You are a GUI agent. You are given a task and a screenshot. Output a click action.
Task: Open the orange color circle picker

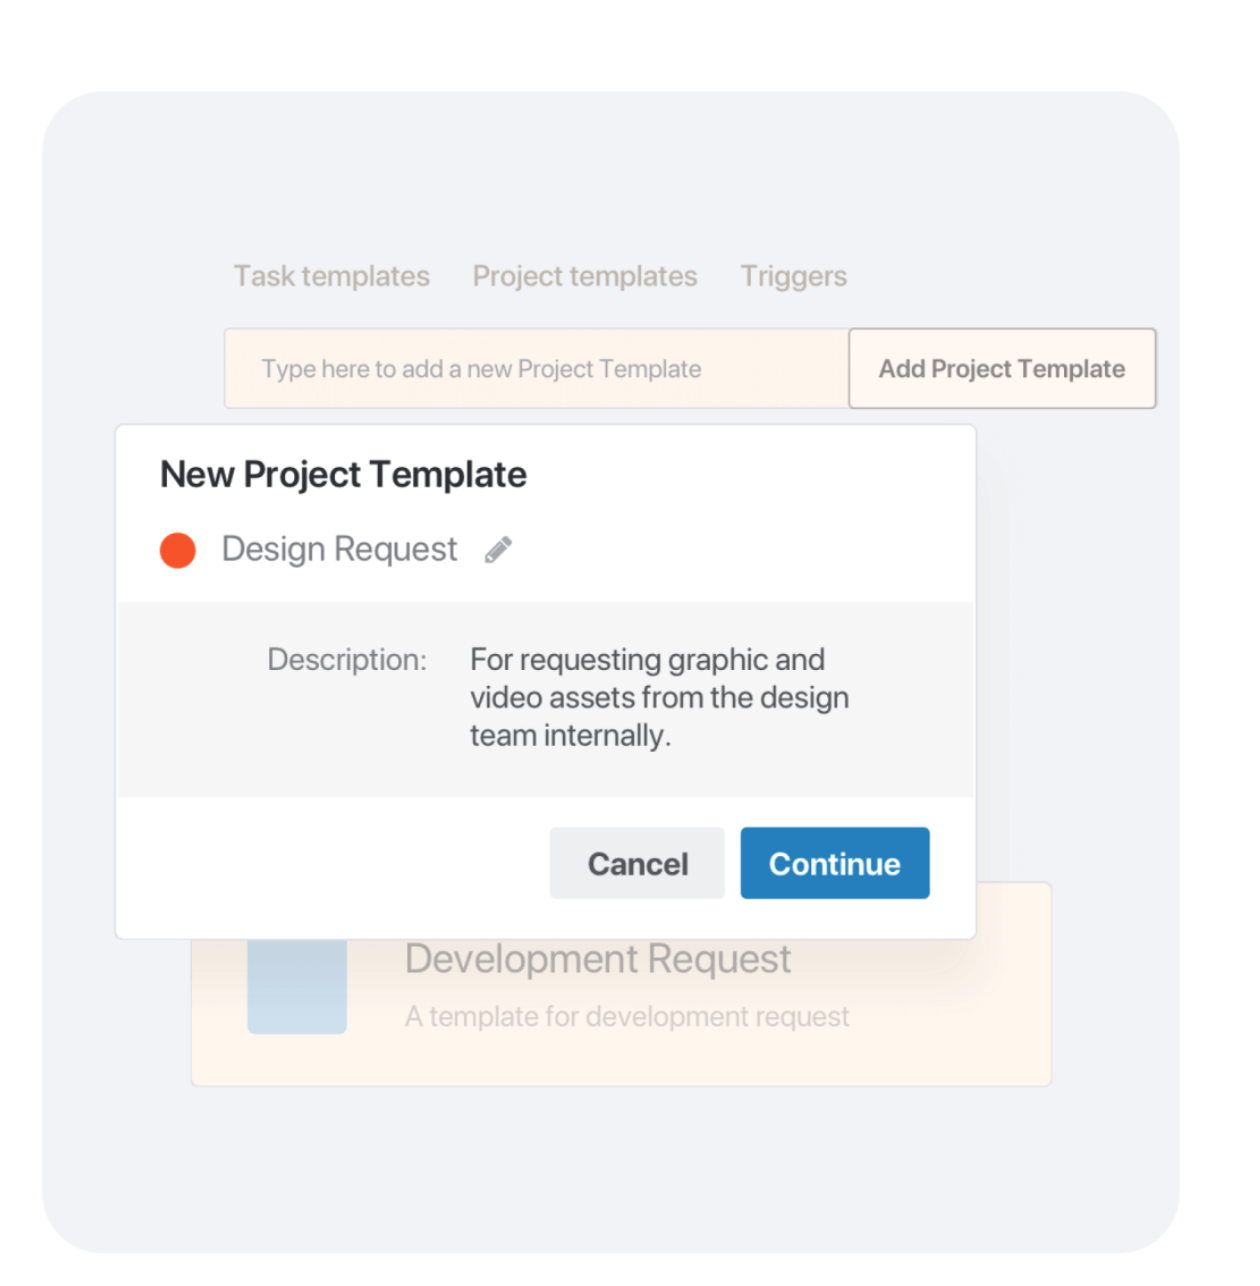tap(178, 550)
